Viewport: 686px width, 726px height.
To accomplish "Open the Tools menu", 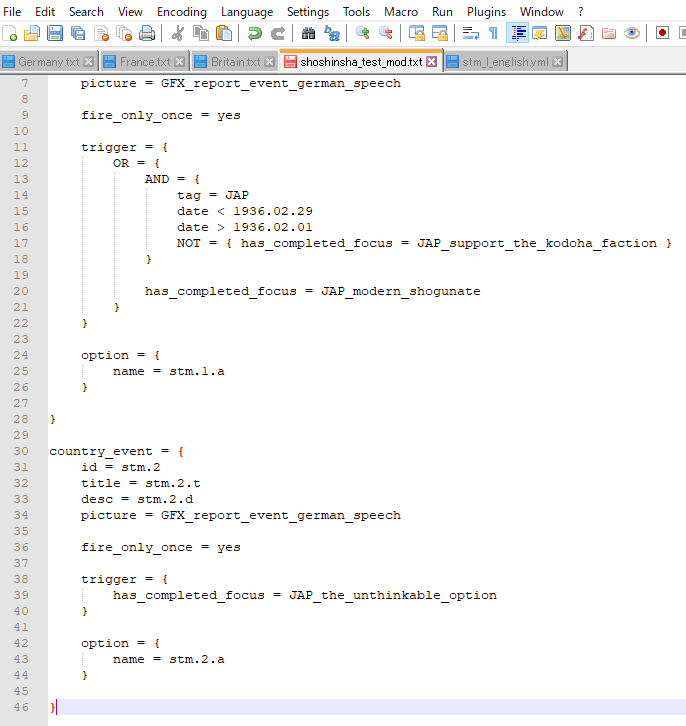I will pos(356,12).
